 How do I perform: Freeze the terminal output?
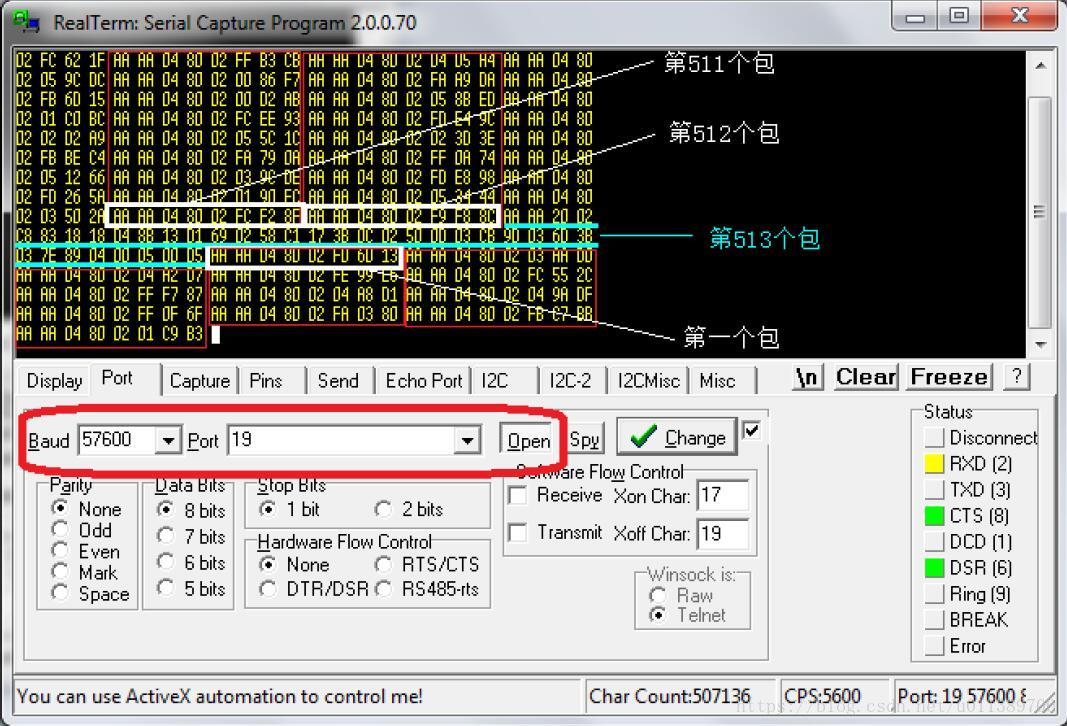[x=949, y=376]
